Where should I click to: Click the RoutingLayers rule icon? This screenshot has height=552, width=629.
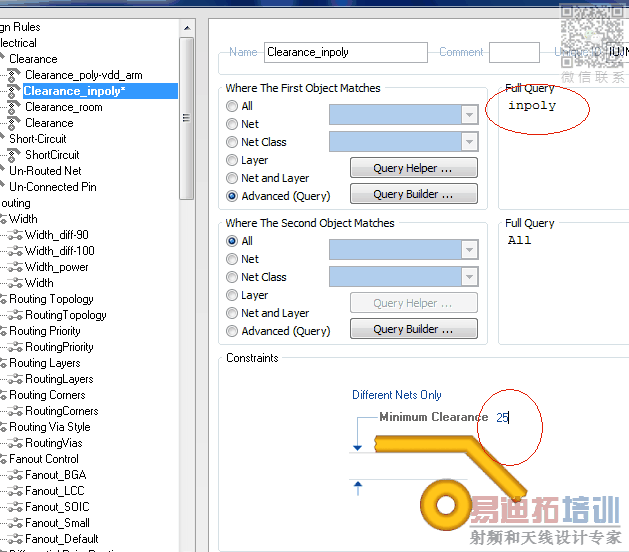tap(15, 379)
